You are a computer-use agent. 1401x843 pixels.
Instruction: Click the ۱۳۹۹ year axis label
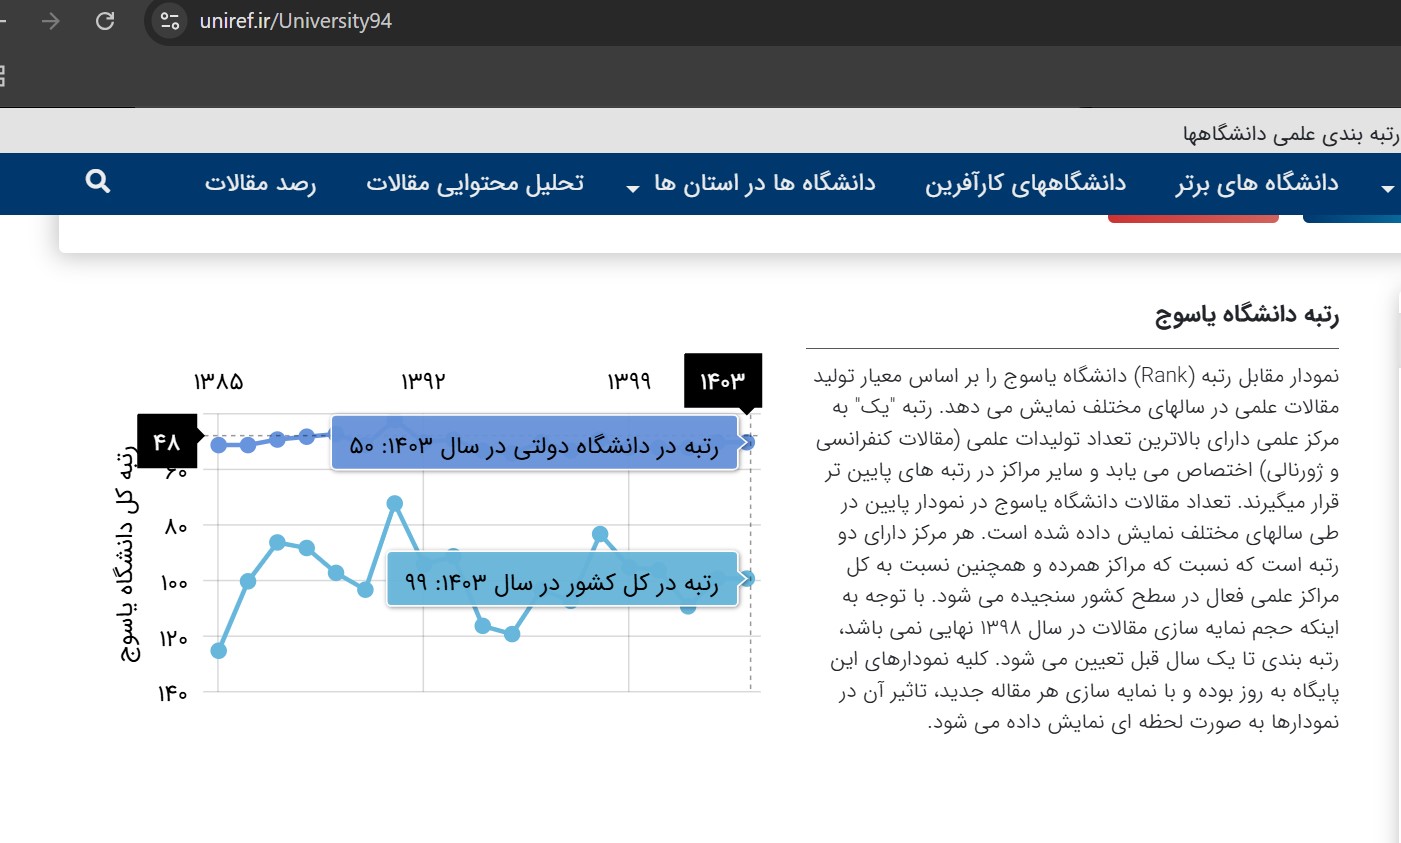click(x=629, y=381)
